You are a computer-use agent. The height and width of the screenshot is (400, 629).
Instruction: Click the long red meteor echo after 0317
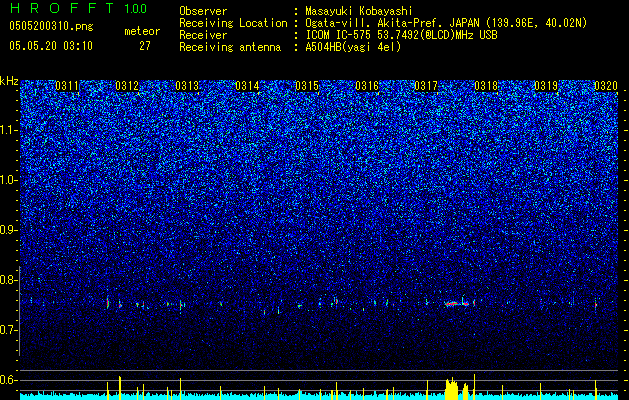(457, 304)
